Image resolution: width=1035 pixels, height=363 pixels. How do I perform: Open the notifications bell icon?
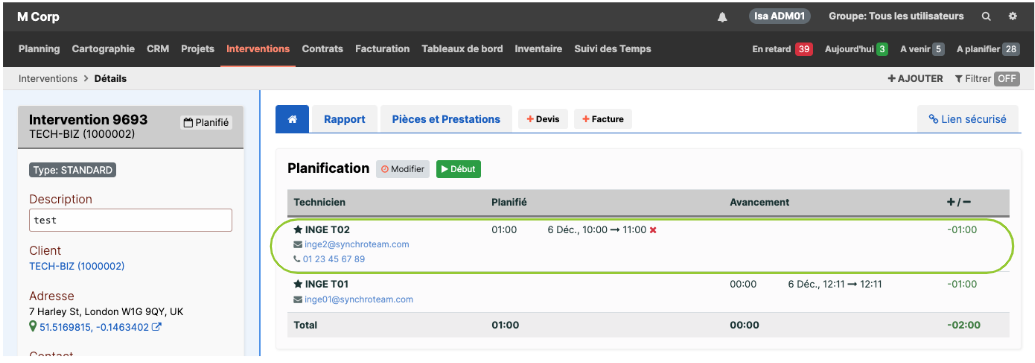[722, 17]
